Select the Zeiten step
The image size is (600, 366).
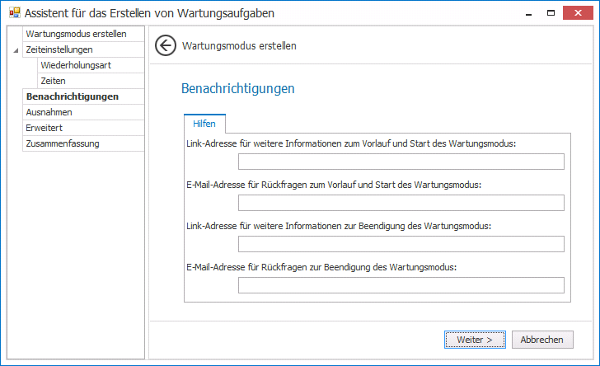click(x=91, y=81)
